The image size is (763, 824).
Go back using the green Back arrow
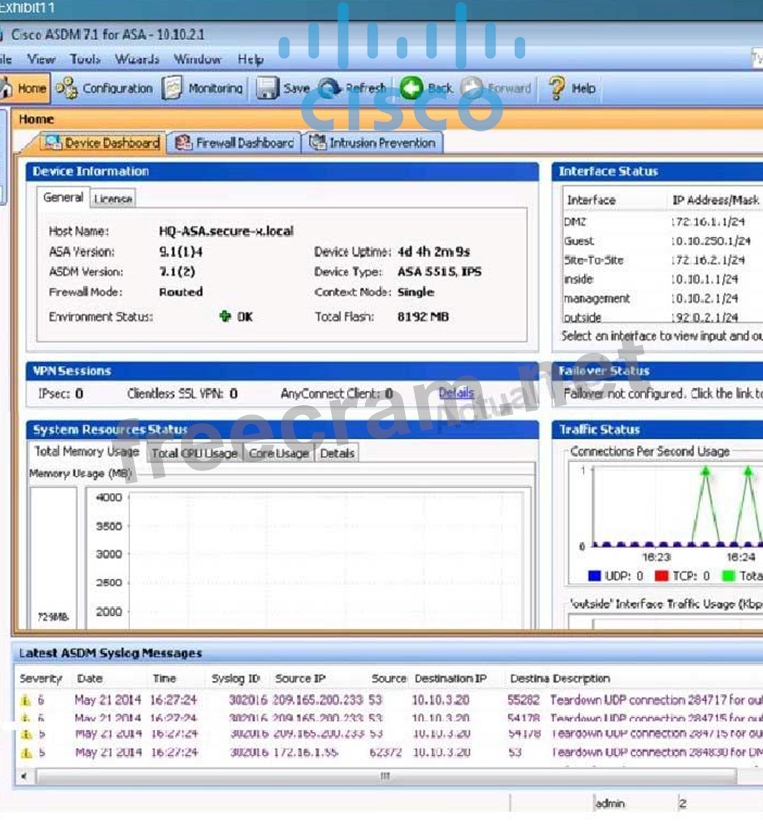411,88
